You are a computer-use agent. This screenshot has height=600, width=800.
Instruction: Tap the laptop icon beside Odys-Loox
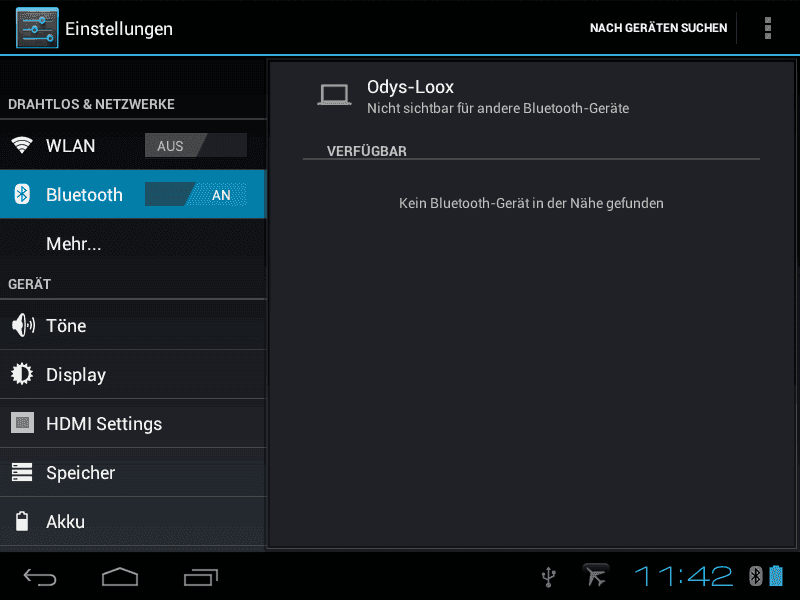tap(334, 95)
